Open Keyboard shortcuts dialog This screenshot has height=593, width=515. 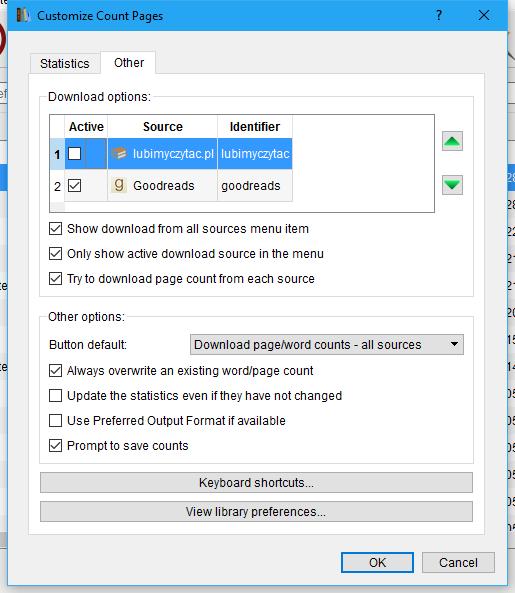point(256,483)
